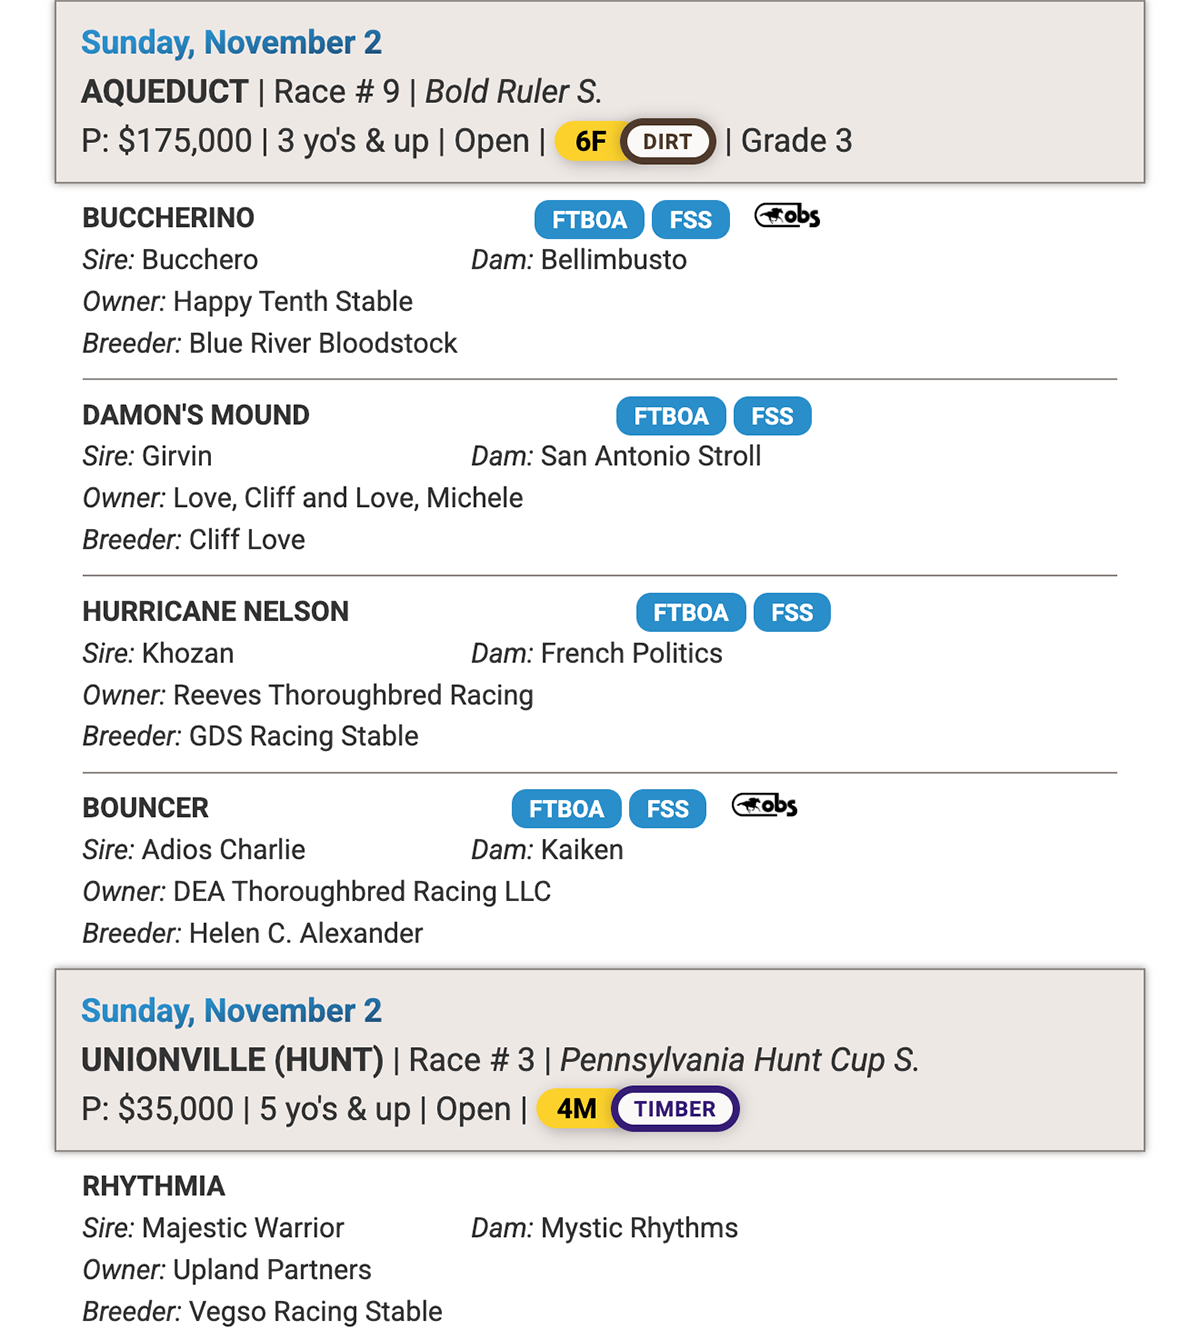This screenshot has width=1200, height=1341.
Task: Click the Pennsylvania Hunt Cup S. title
Action: tap(739, 1060)
